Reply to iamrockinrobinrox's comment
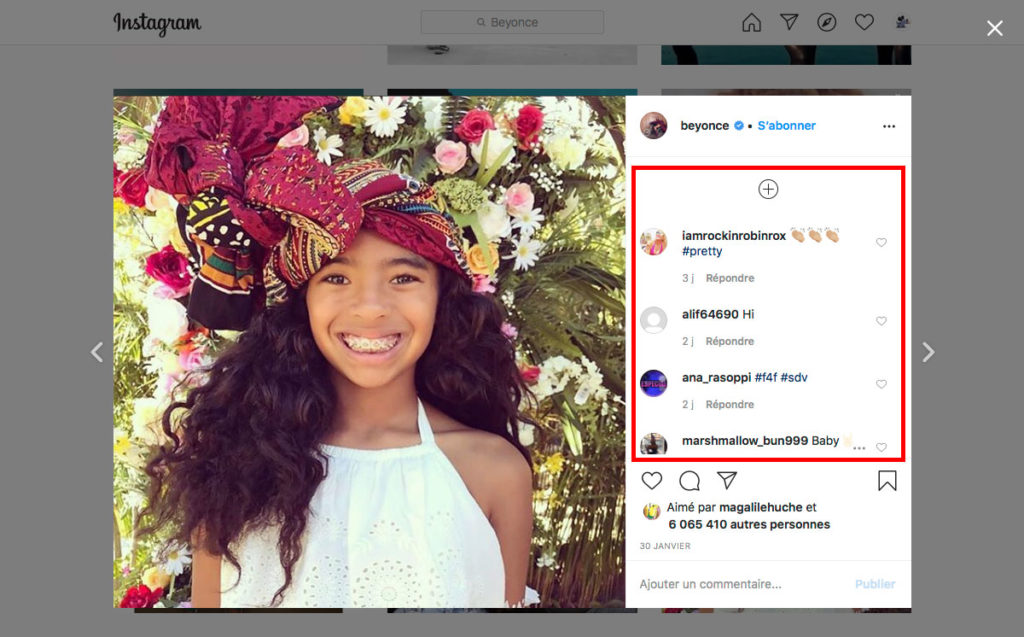This screenshot has height=637, width=1024. [730, 278]
